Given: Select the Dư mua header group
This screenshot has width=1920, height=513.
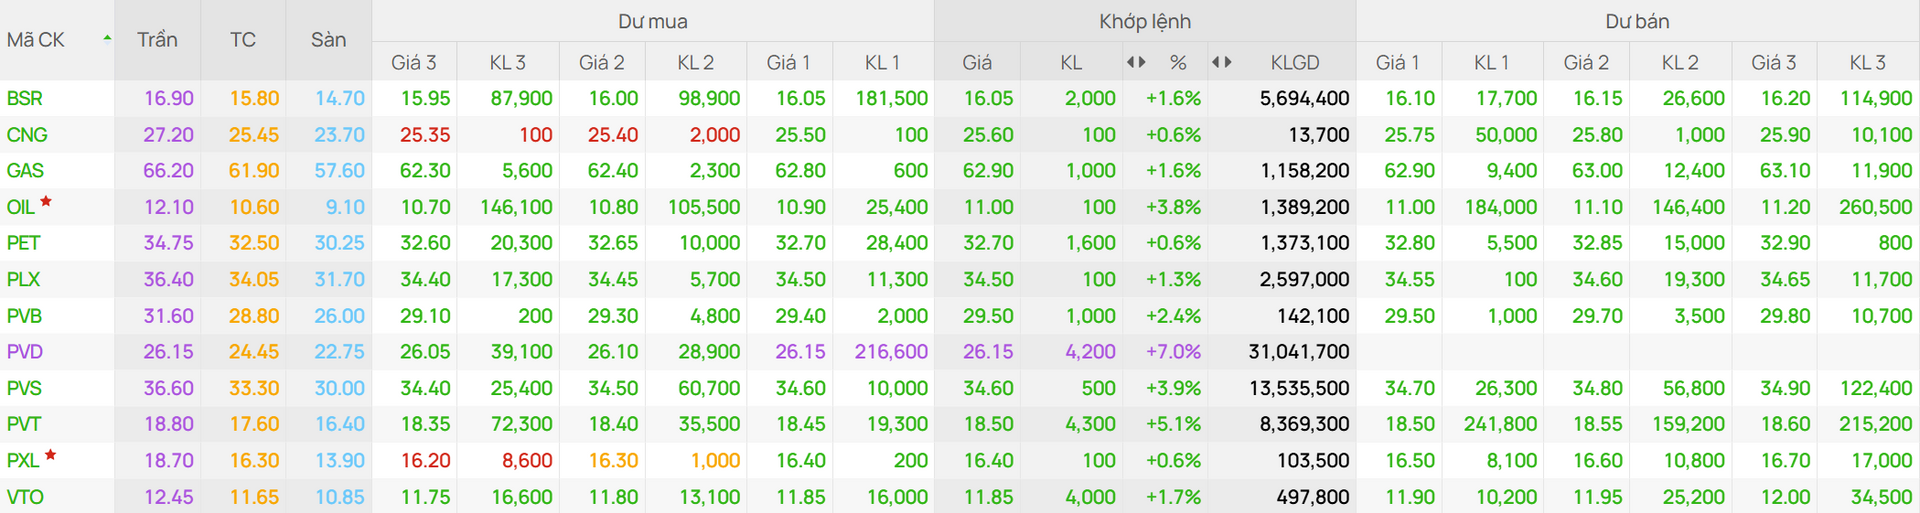Looking at the screenshot, I should (652, 21).
